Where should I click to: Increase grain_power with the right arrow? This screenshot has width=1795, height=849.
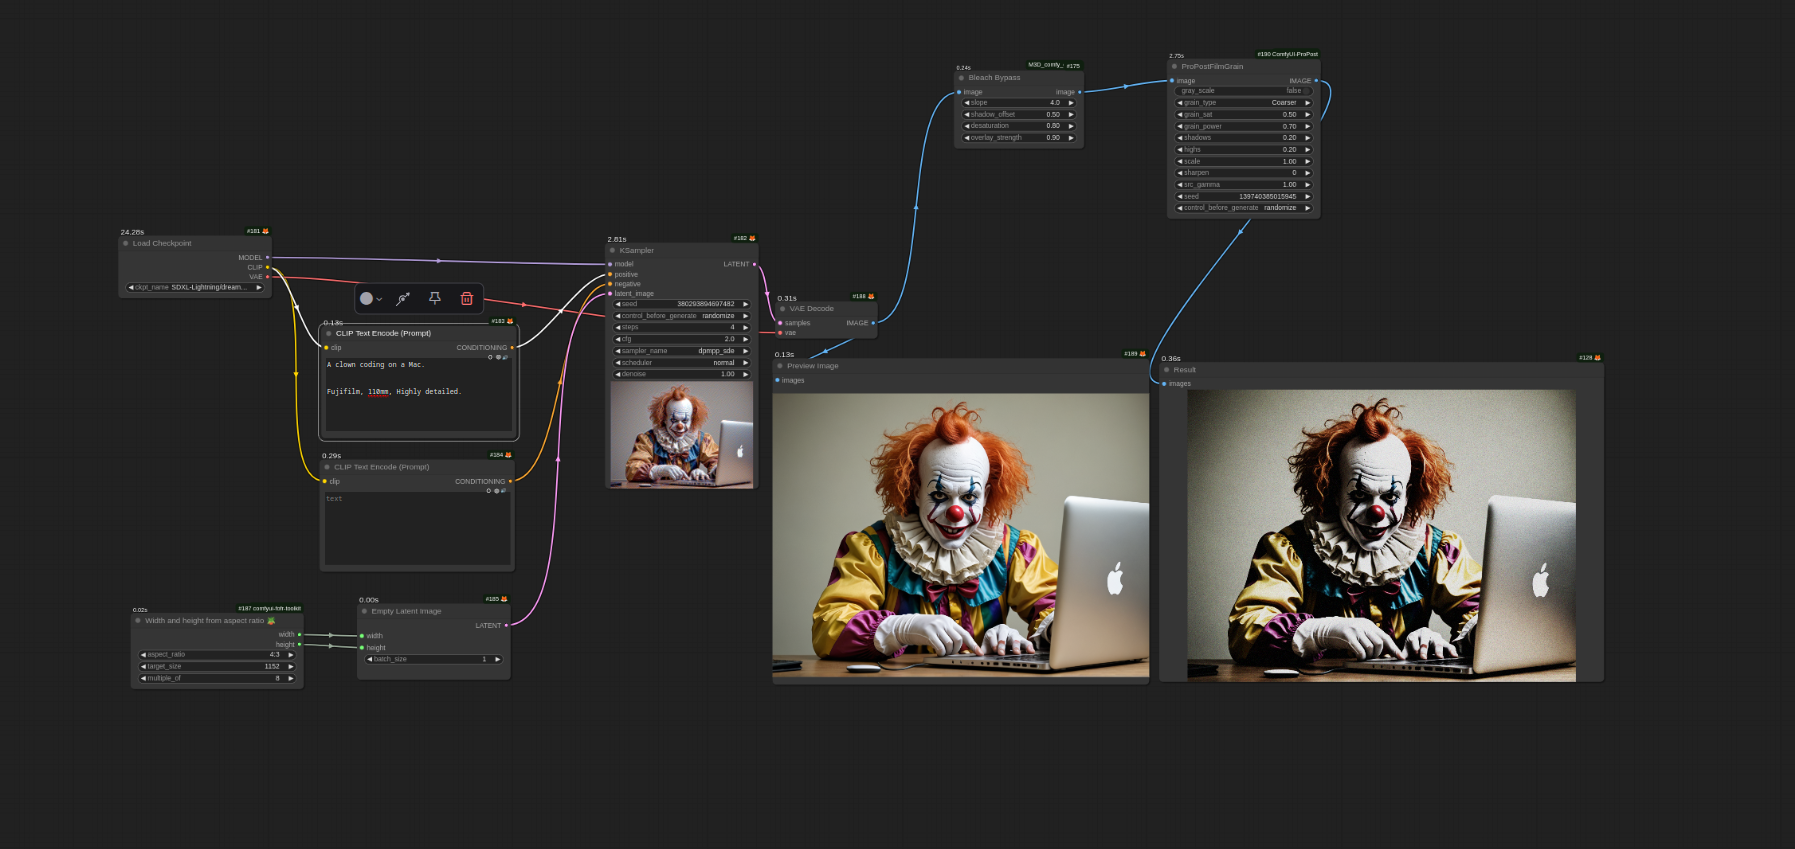pos(1307,126)
